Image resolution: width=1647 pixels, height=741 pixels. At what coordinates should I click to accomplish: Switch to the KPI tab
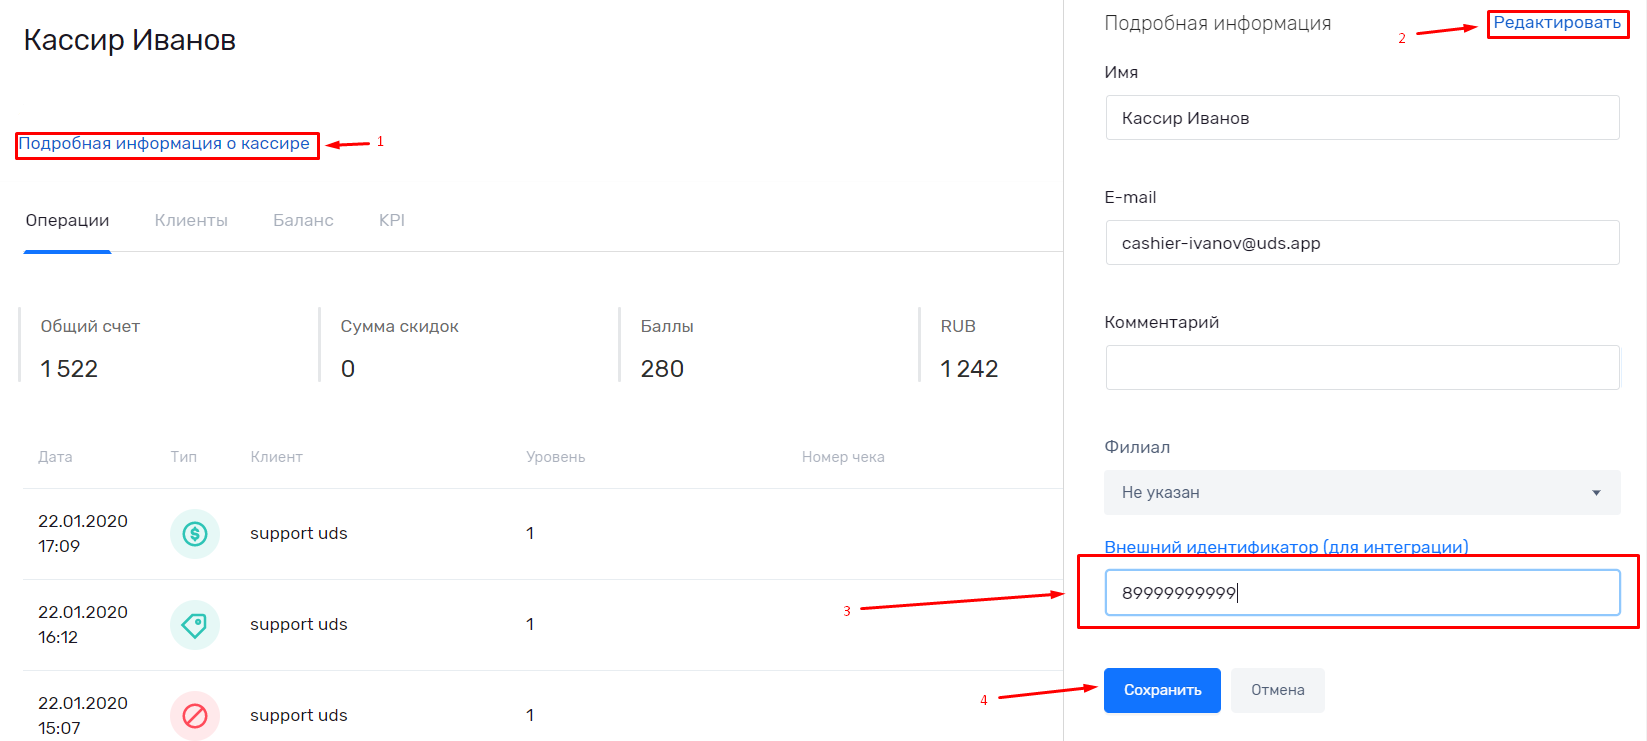click(392, 220)
